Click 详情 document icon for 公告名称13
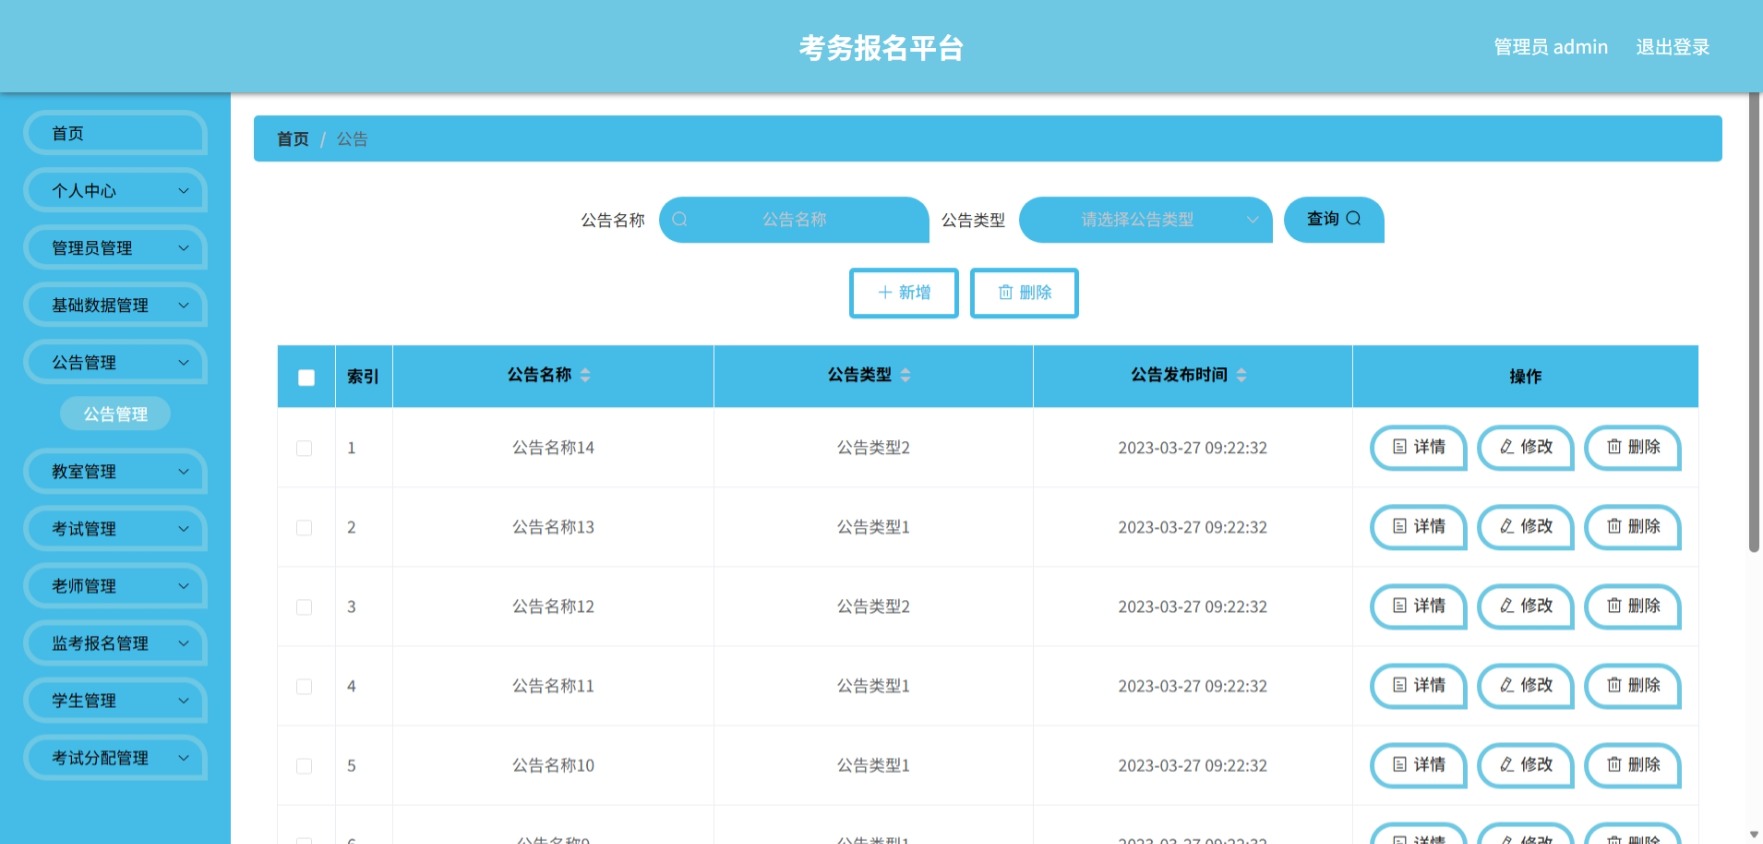Screen dimensions: 1763x844 (1400, 526)
